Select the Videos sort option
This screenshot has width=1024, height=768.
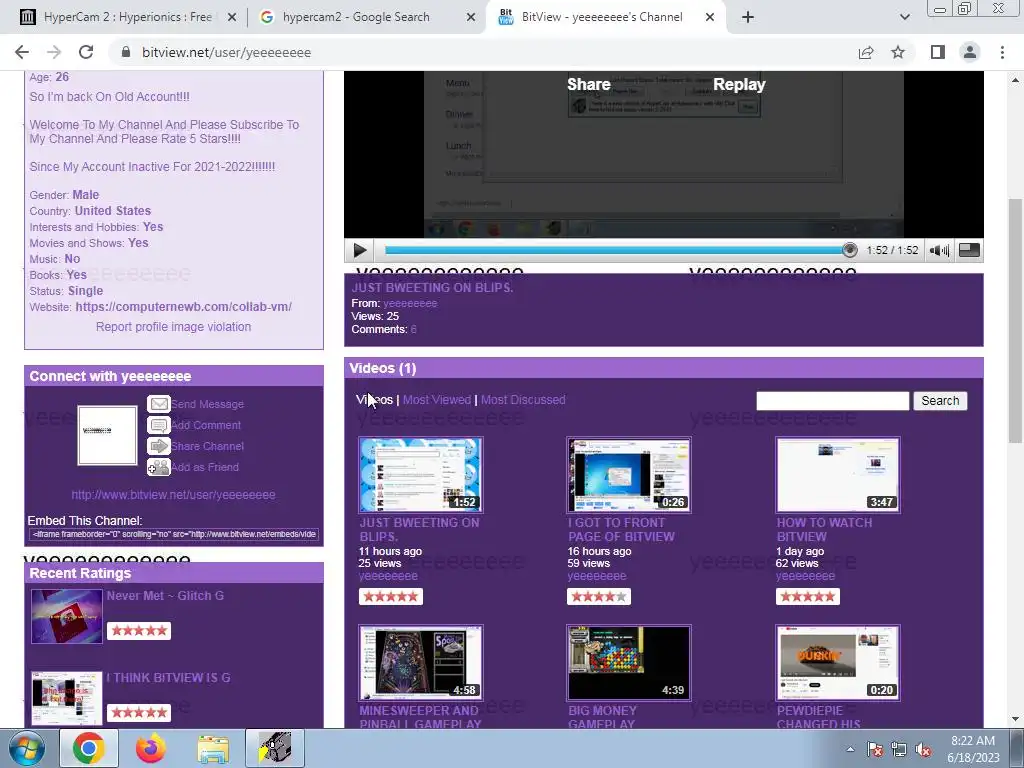tap(374, 400)
